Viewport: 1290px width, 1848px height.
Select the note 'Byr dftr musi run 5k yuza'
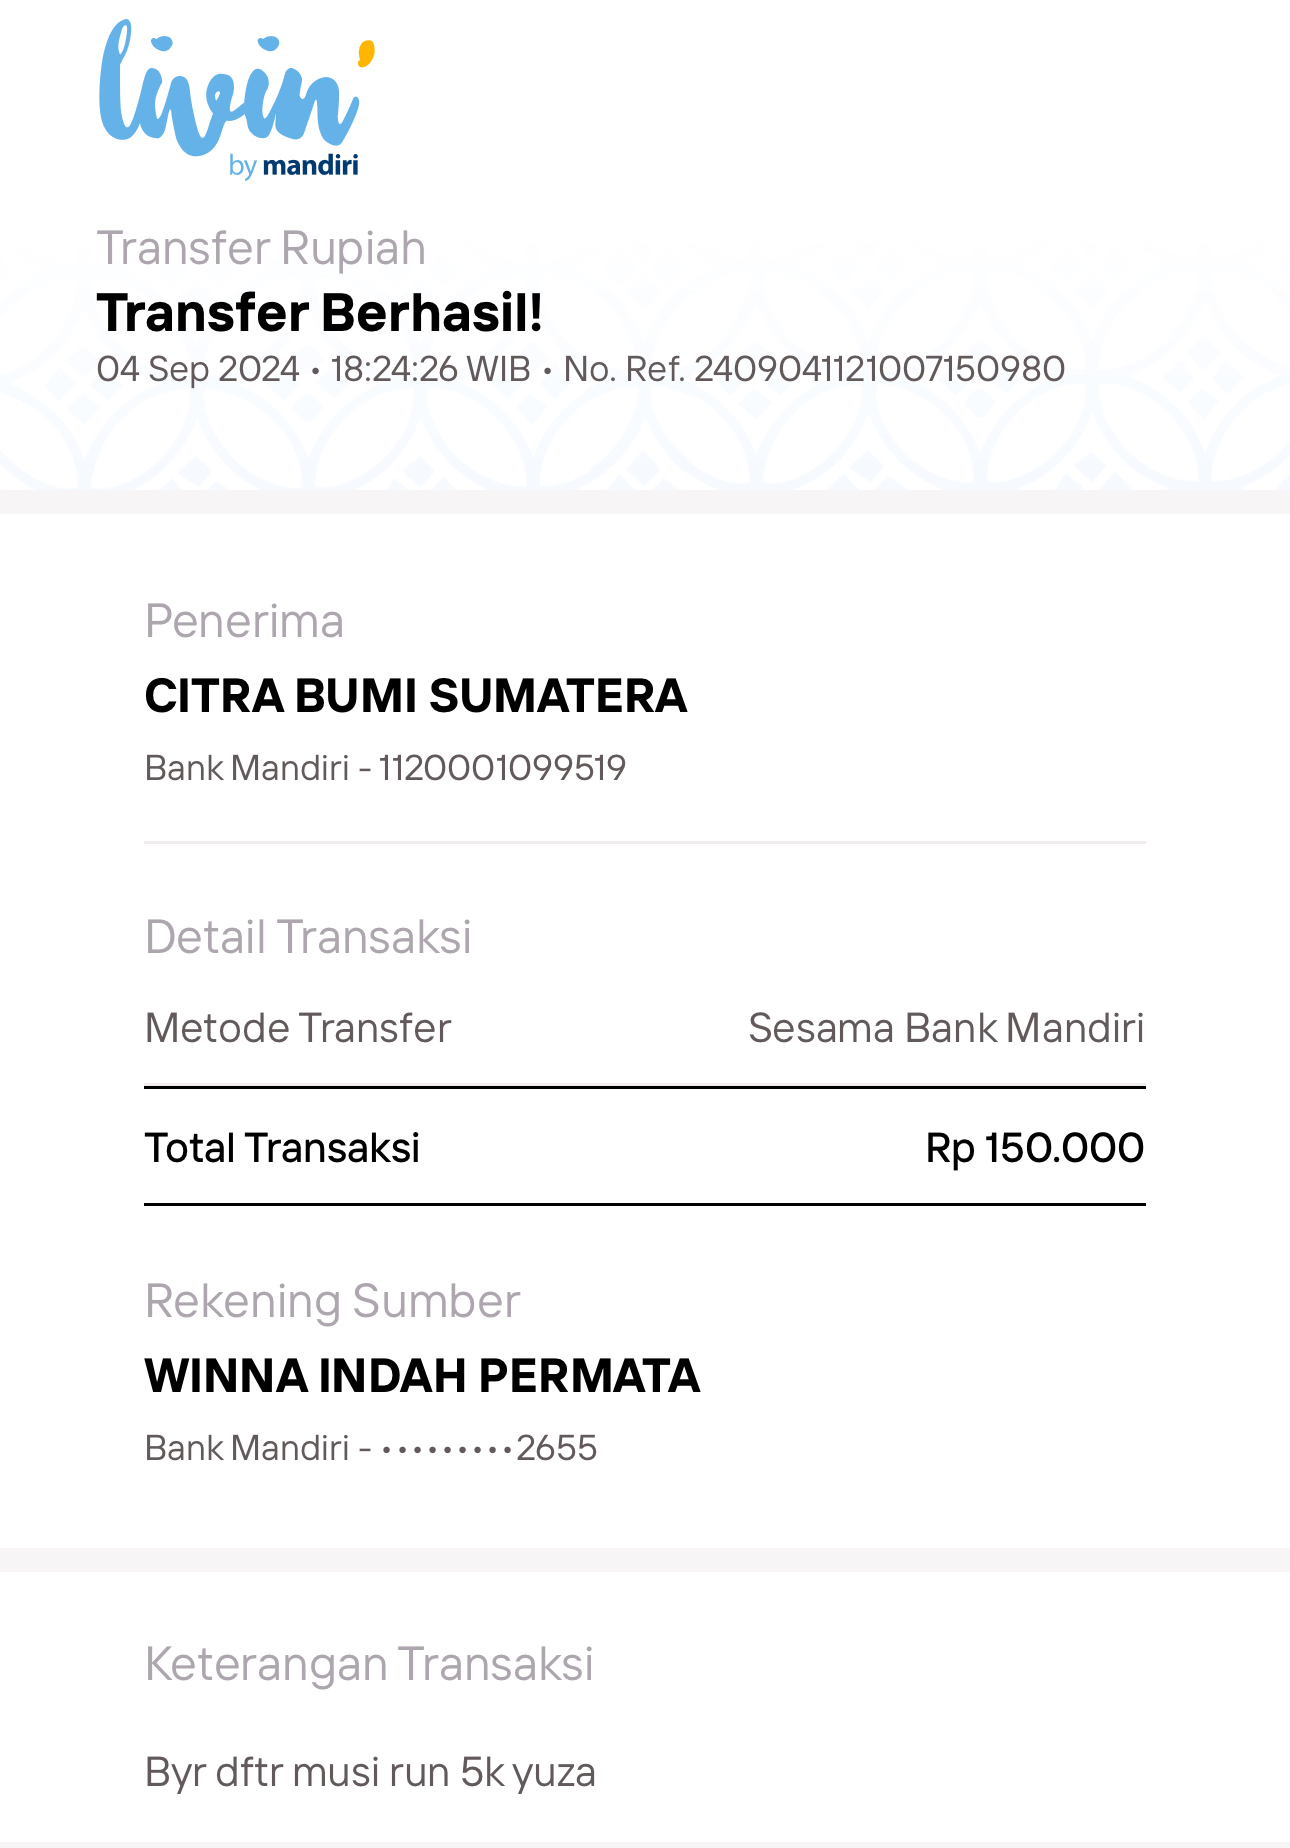pyautogui.click(x=370, y=1772)
